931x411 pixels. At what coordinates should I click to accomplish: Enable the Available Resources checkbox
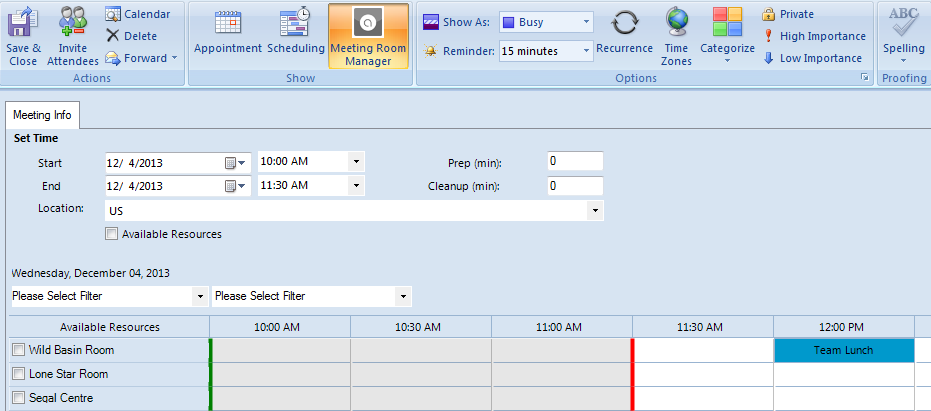tap(112, 234)
